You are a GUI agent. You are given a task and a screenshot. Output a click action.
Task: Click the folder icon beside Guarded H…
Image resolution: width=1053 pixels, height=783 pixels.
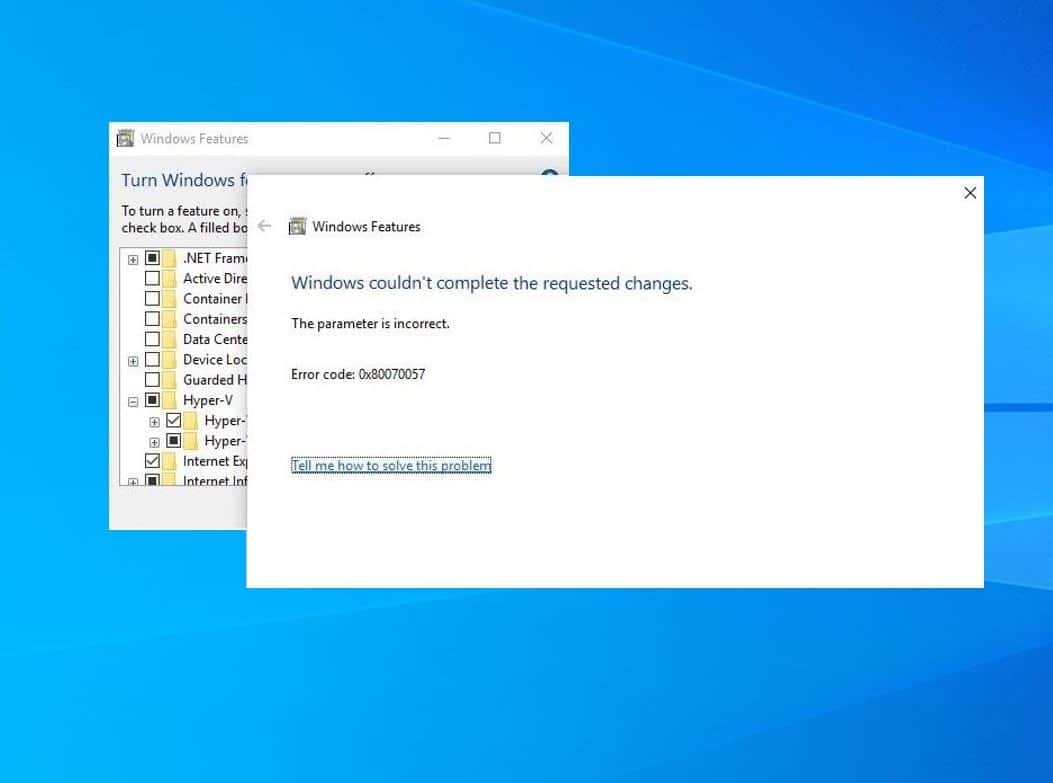(x=170, y=379)
